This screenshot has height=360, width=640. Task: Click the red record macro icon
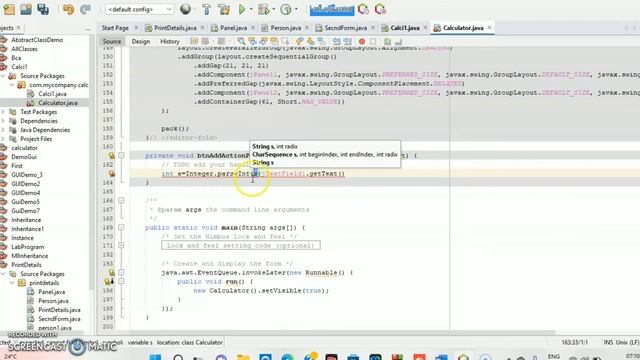click(362, 41)
